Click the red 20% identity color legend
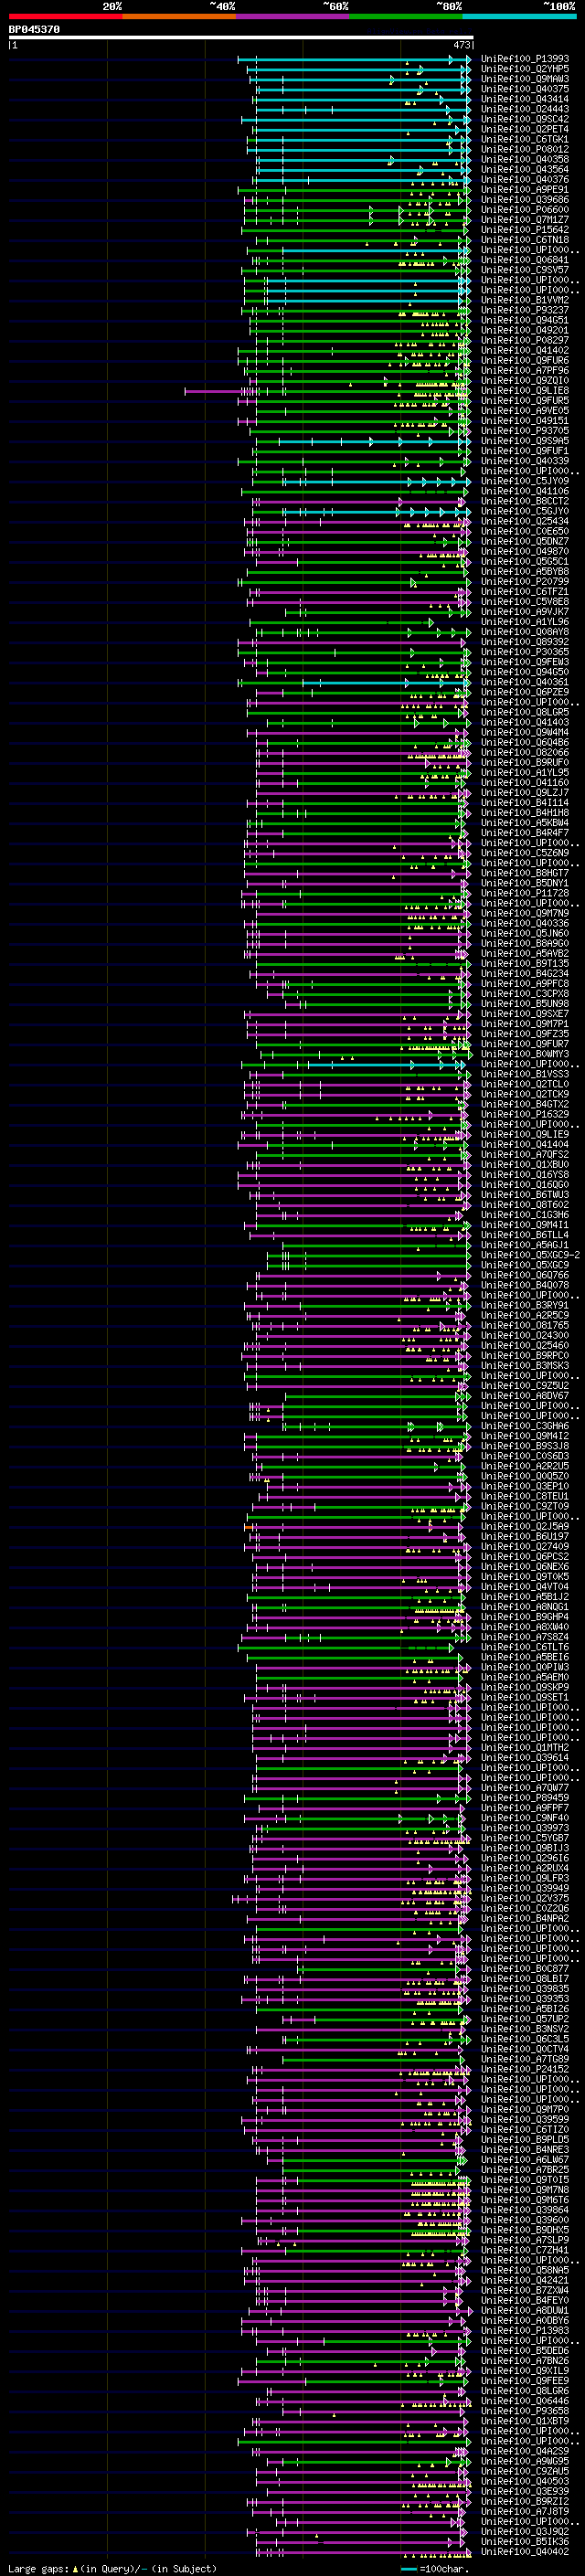Viewport: 585px width, 2576px height. [x=65, y=16]
